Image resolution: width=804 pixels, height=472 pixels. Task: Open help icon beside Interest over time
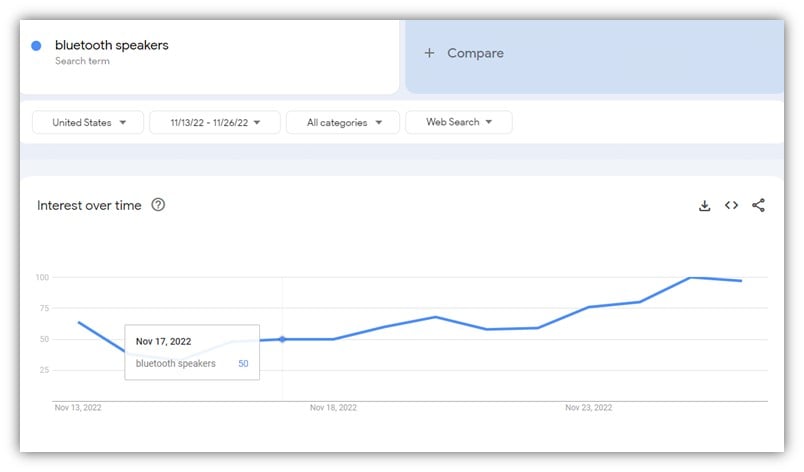(158, 205)
